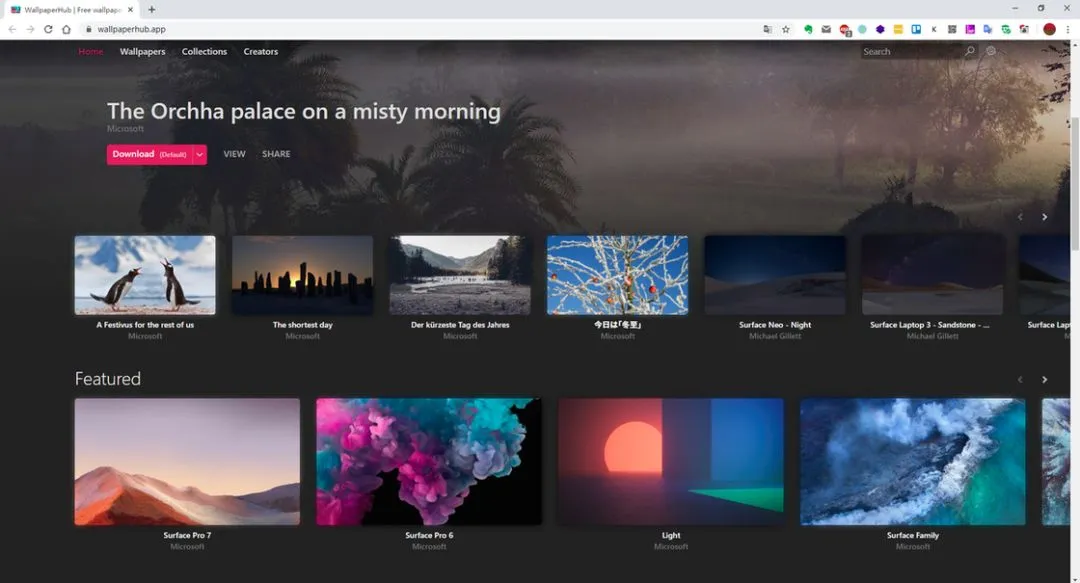Expand the Download options arrow
1080x583 pixels.
click(200, 154)
